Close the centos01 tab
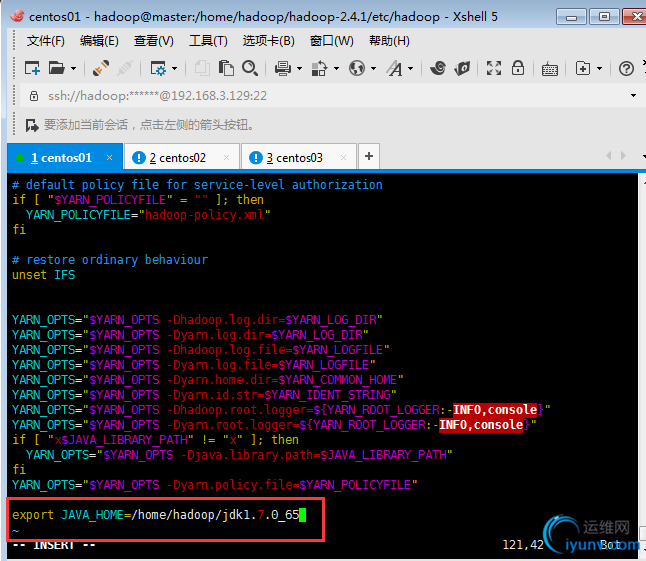Image resolution: width=646 pixels, height=561 pixels. click(x=109, y=157)
